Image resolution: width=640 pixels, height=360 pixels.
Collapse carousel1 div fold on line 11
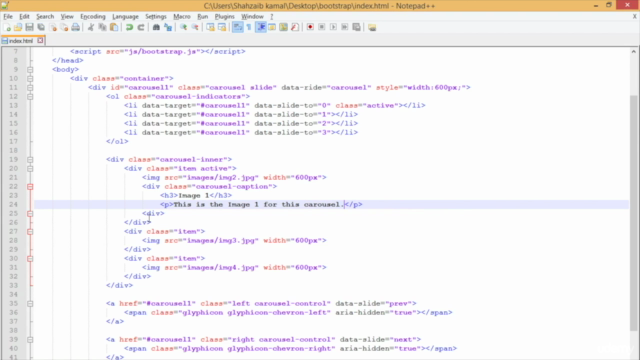coord(30,87)
